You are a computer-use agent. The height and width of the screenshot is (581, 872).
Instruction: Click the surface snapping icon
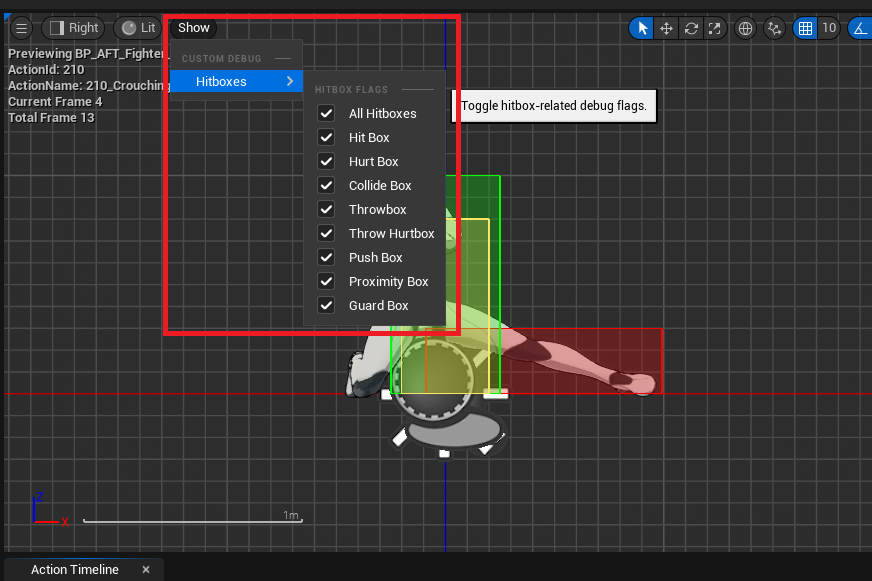774,28
